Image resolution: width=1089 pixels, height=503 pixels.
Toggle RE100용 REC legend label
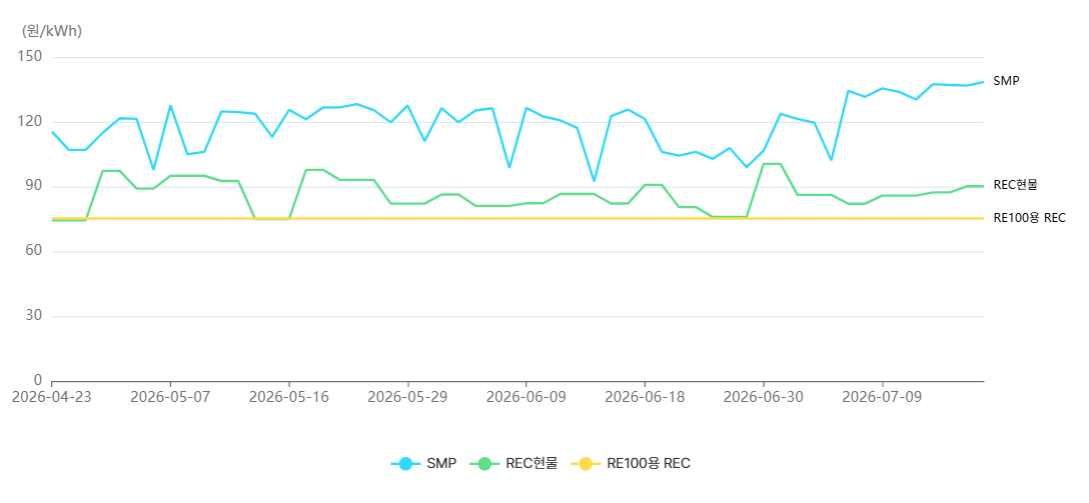(649, 463)
